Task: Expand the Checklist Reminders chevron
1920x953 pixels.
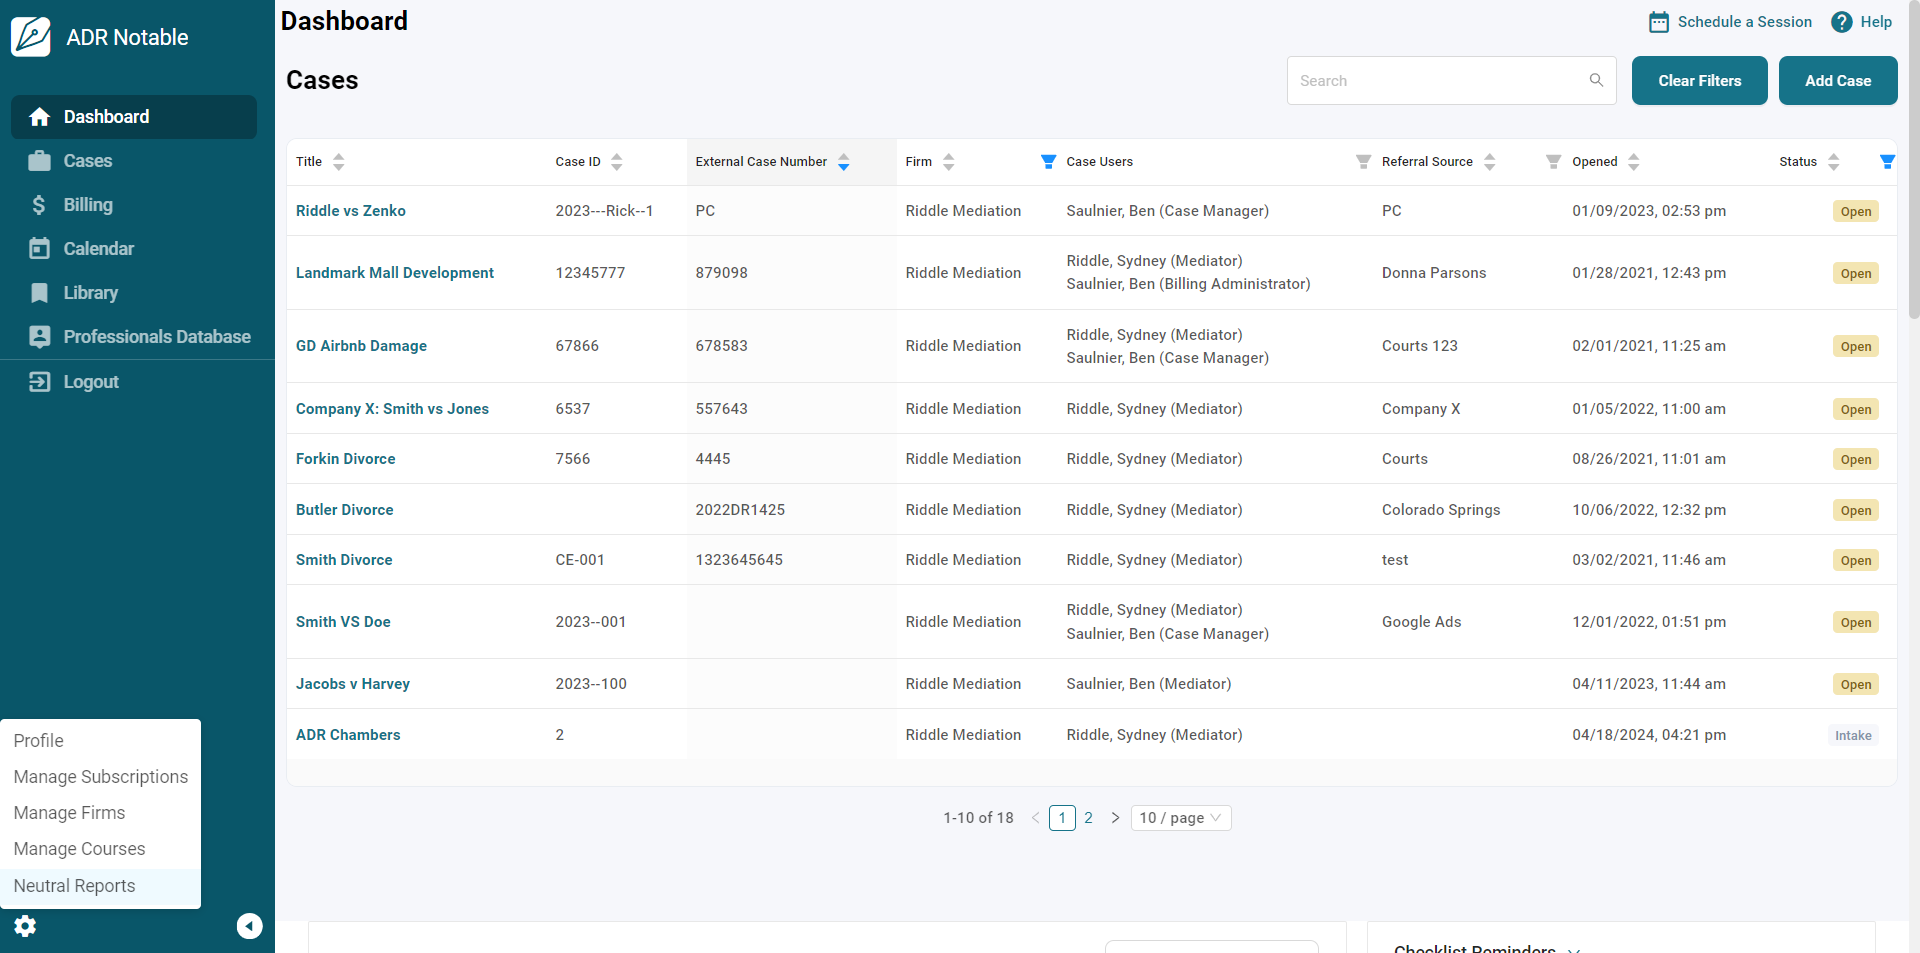Action: [1574, 948]
